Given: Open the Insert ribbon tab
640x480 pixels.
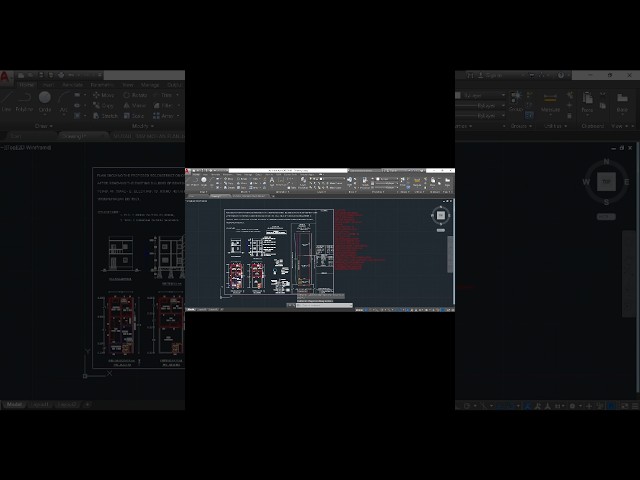Looking at the screenshot, I should point(48,85).
